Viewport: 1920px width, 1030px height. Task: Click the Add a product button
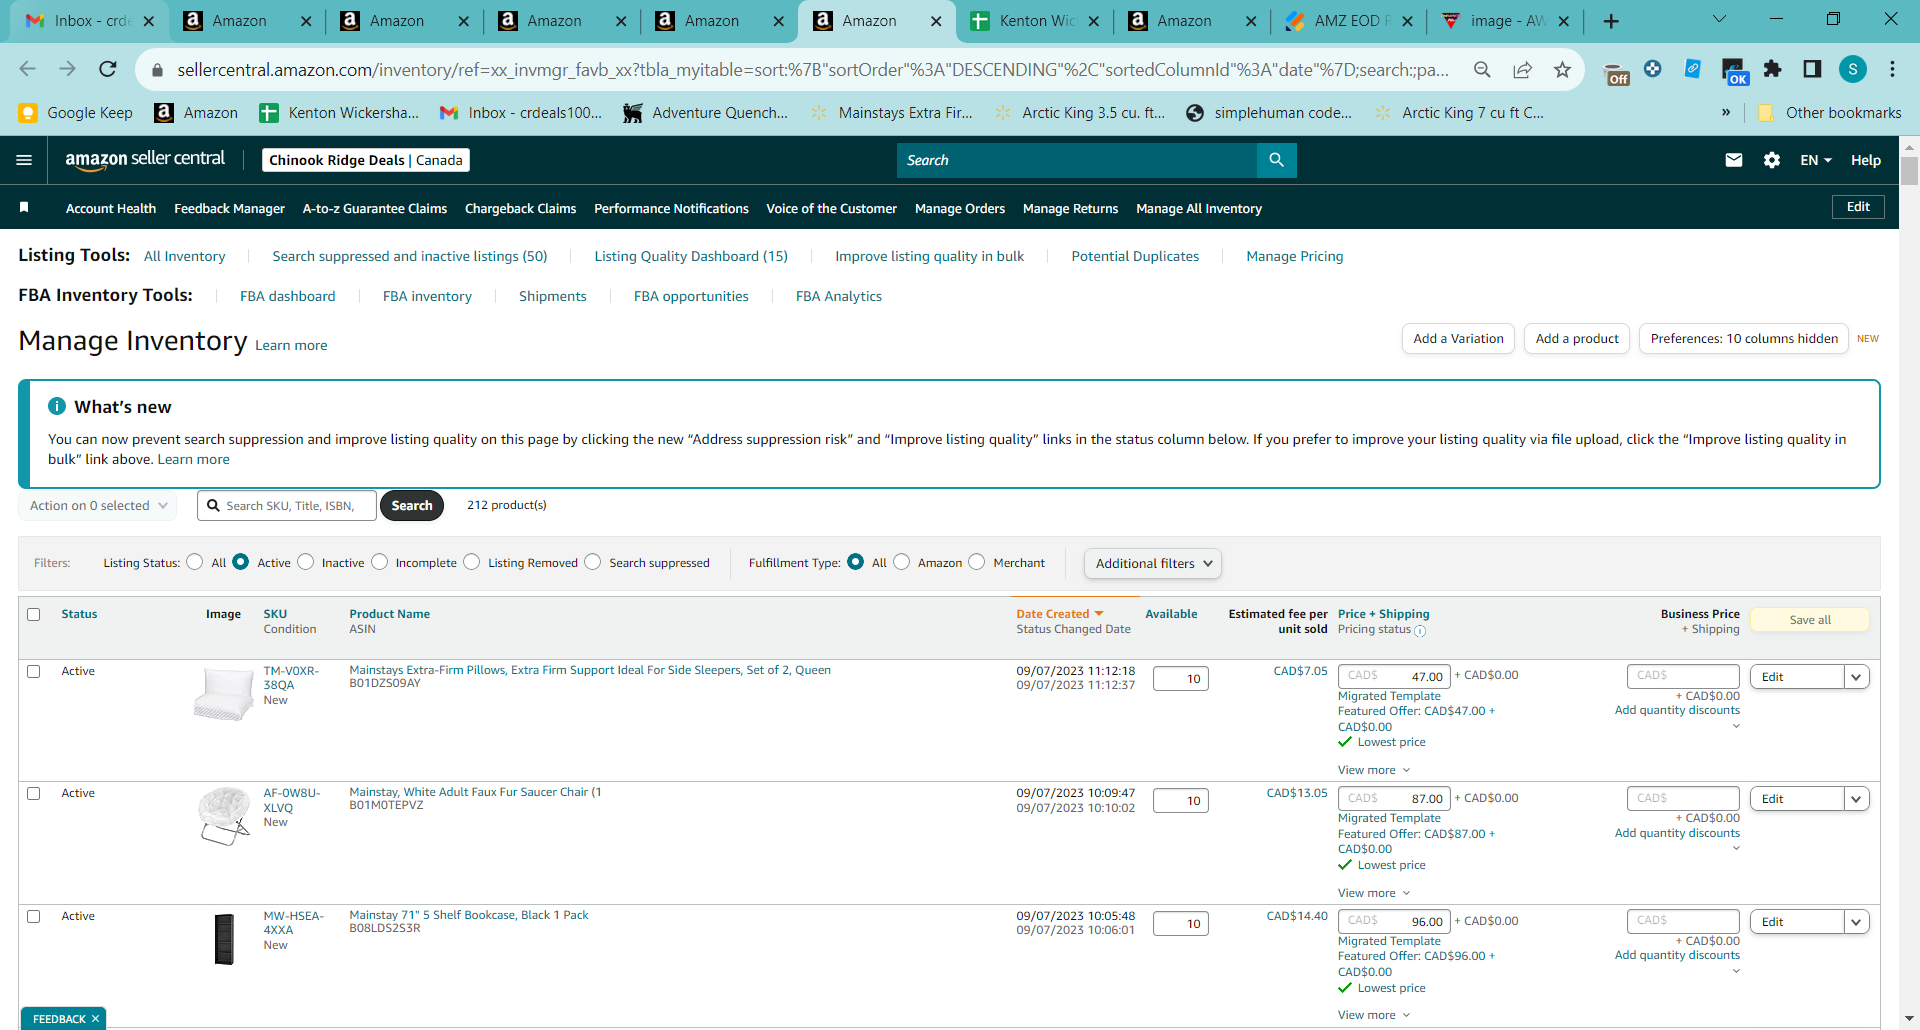(1577, 338)
